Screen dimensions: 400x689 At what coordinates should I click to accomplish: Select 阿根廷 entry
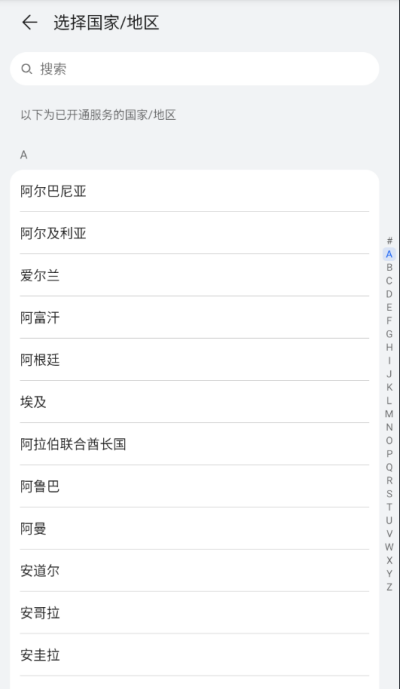click(x=194, y=359)
